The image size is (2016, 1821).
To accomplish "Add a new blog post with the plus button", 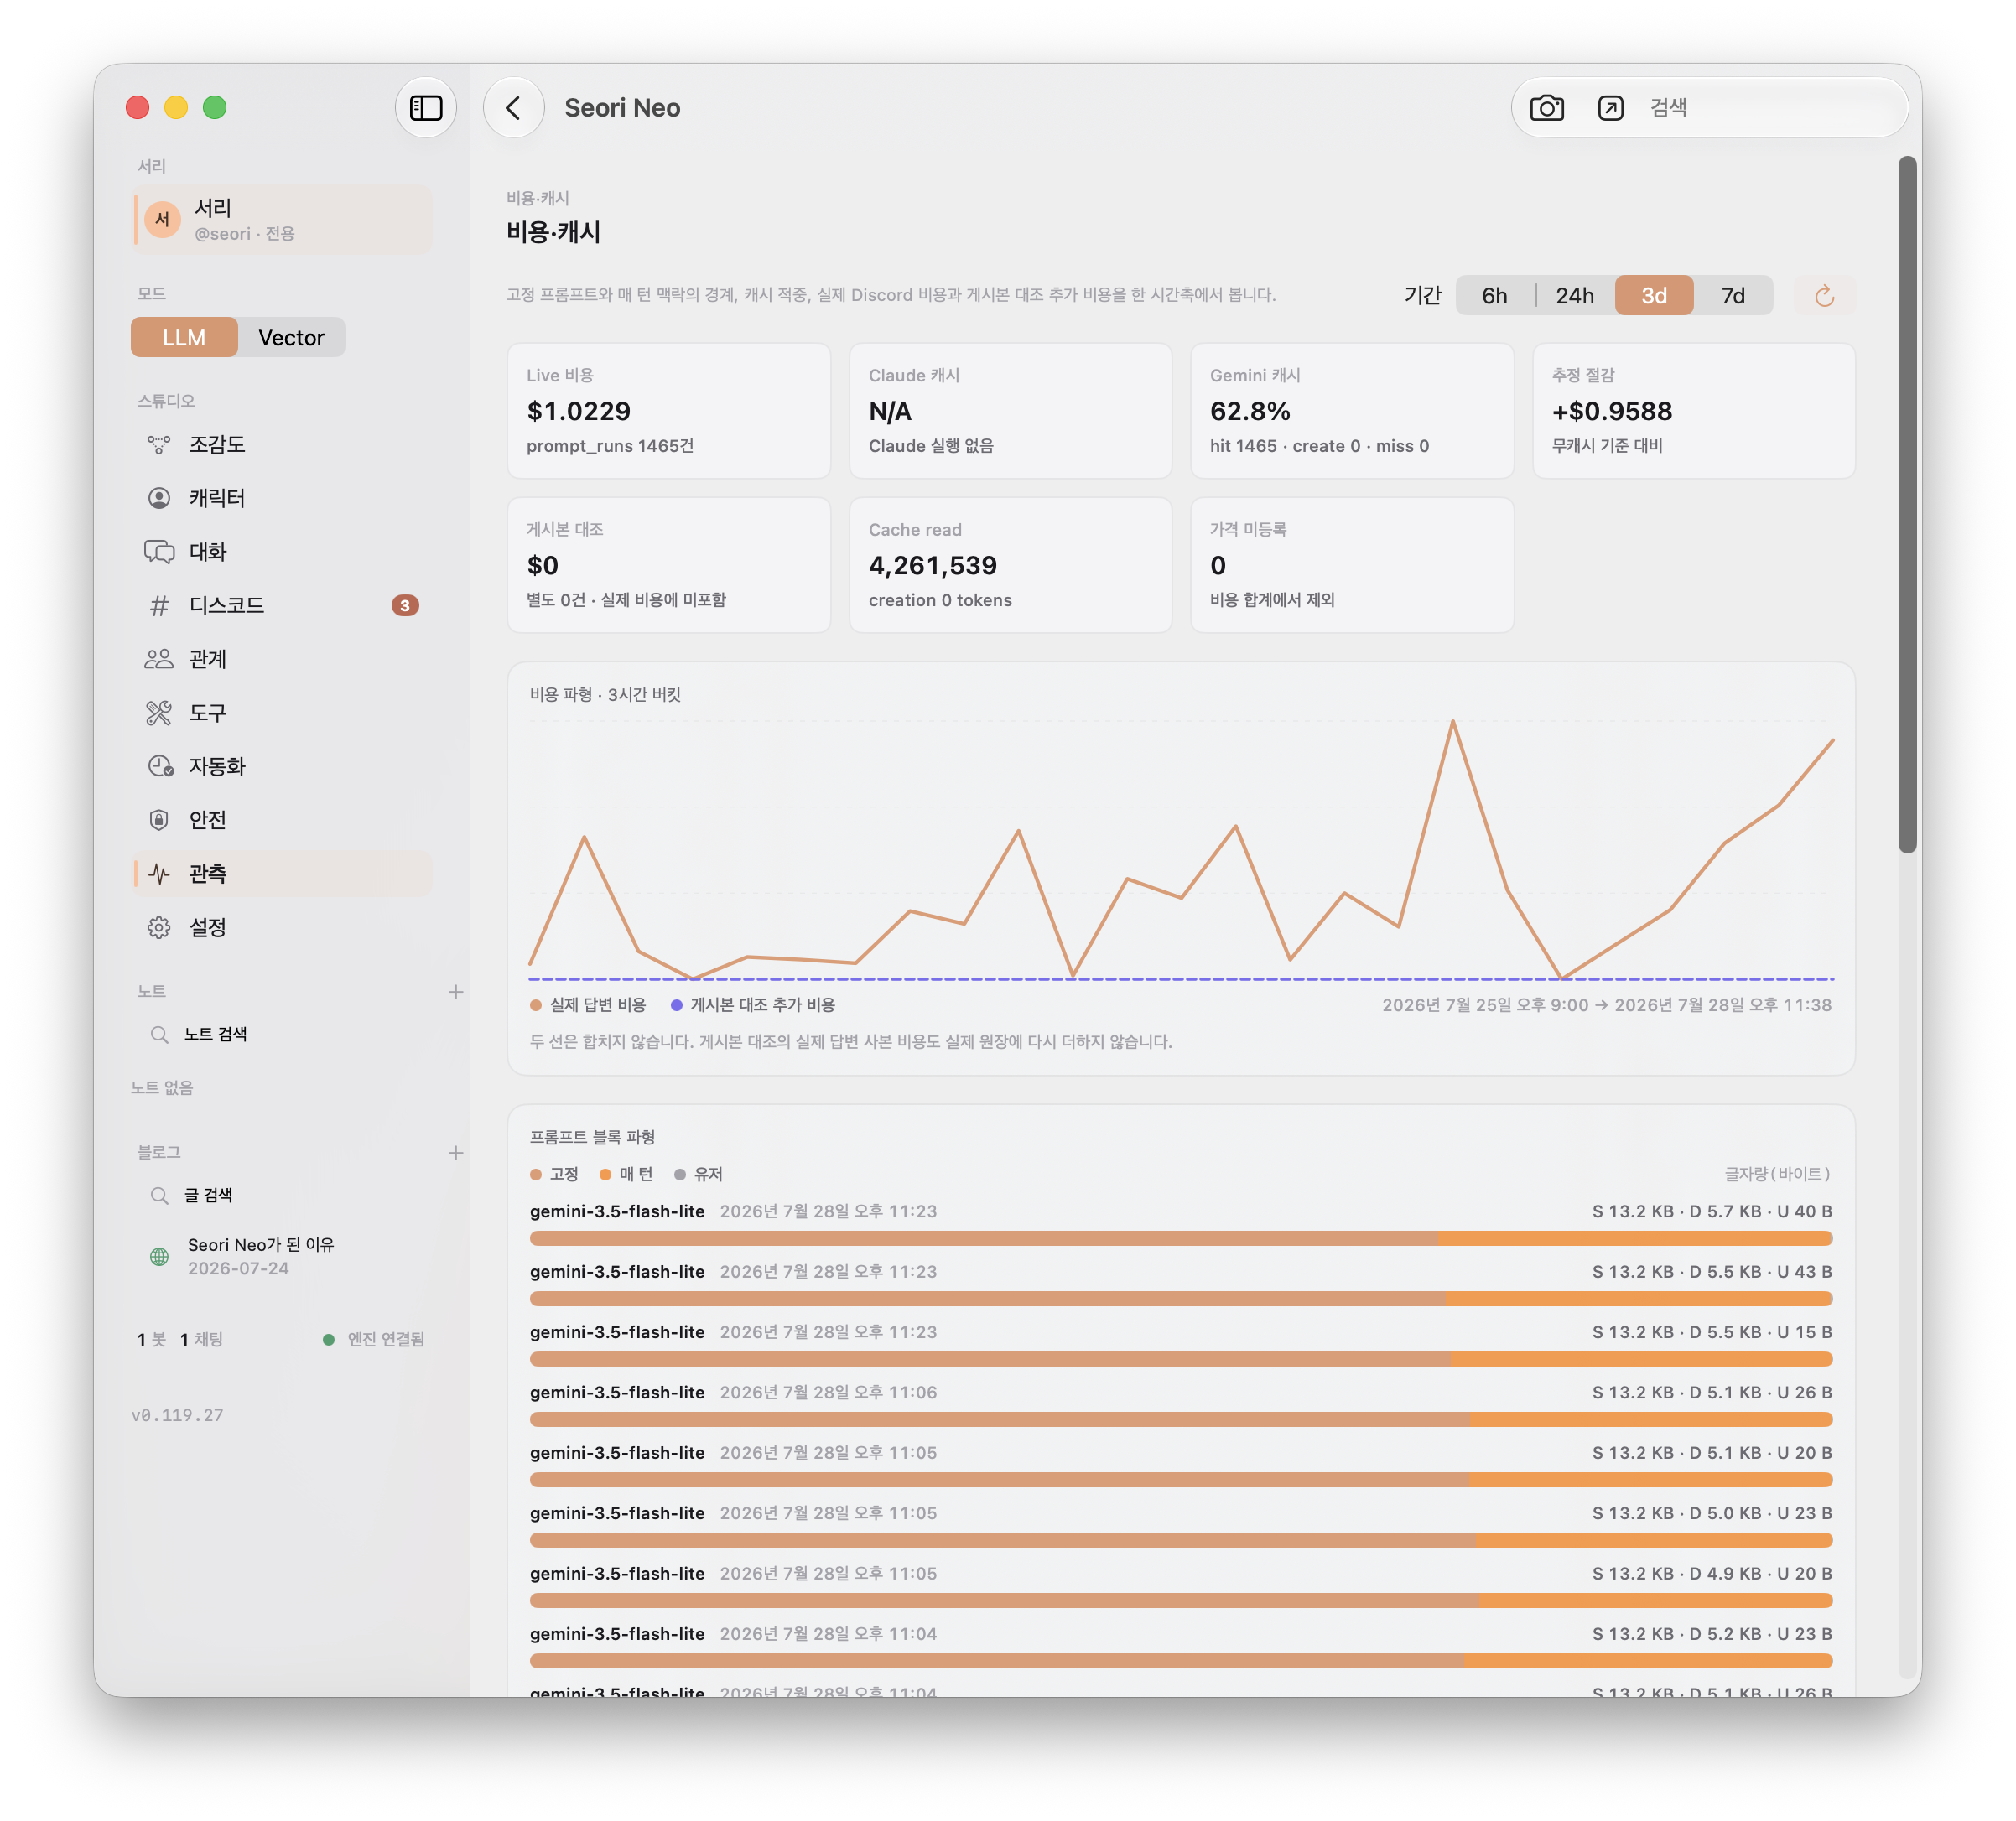I will click(x=456, y=1153).
